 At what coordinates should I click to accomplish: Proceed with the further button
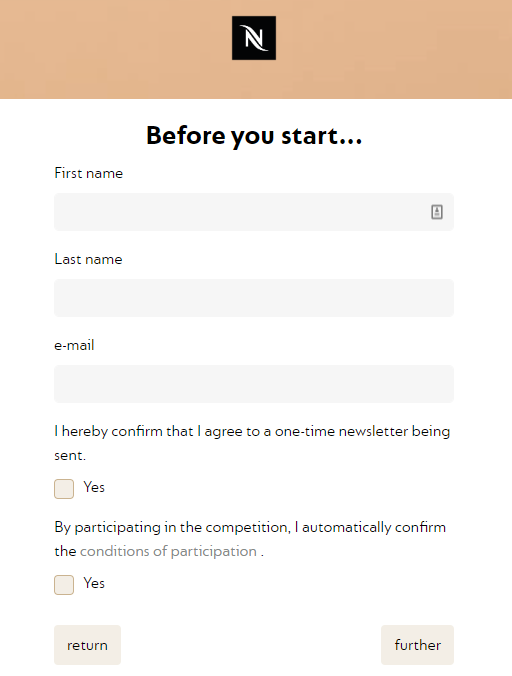pyautogui.click(x=417, y=645)
